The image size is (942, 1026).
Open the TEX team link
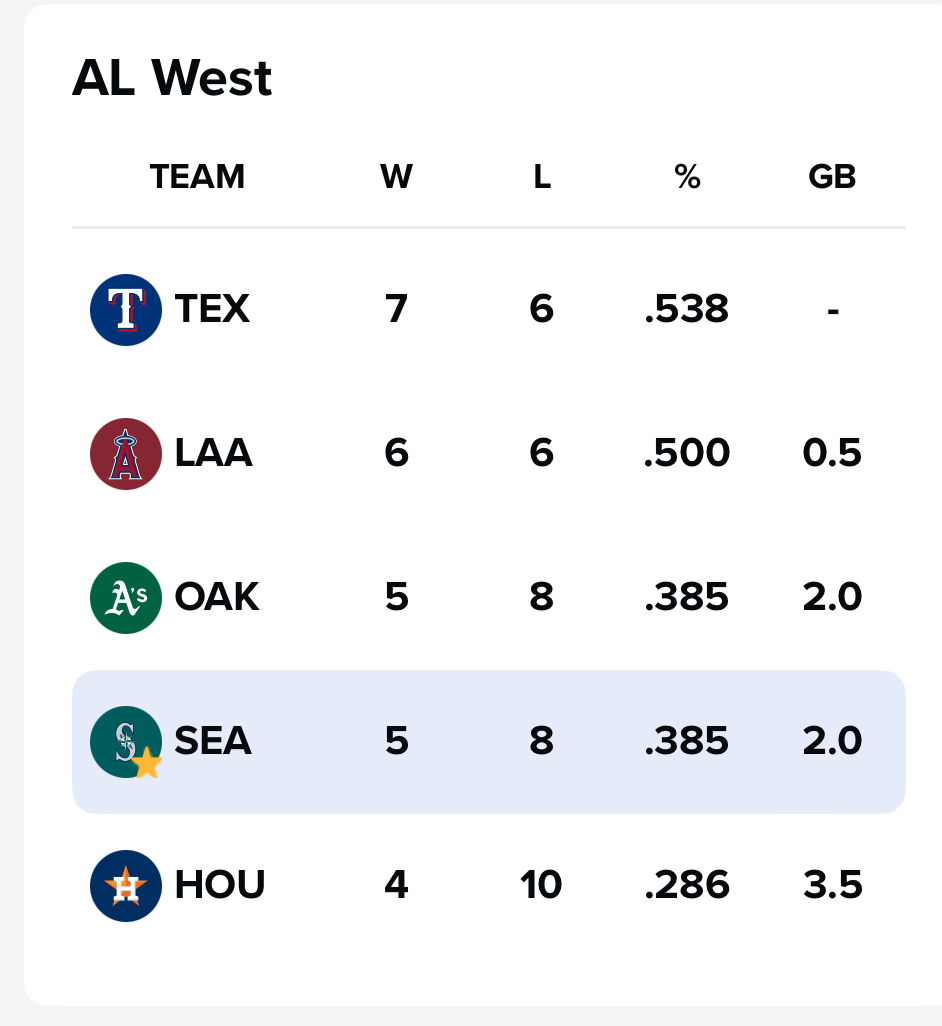pyautogui.click(x=212, y=309)
